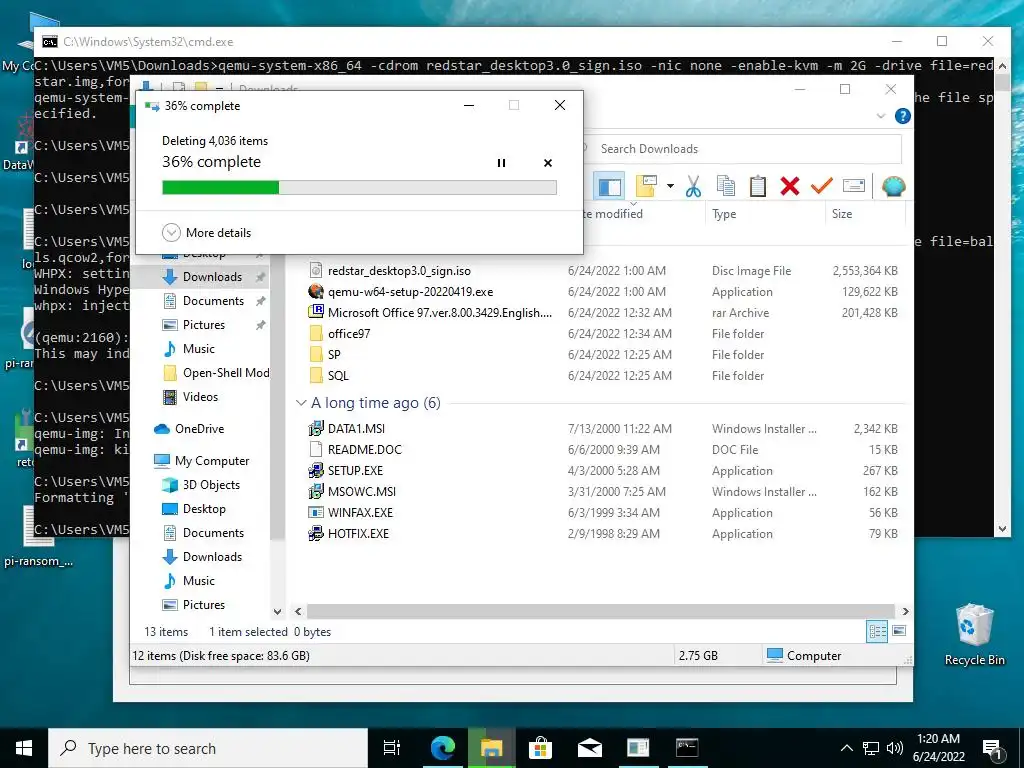Click the orange checkmark toolbar icon

[x=822, y=187]
